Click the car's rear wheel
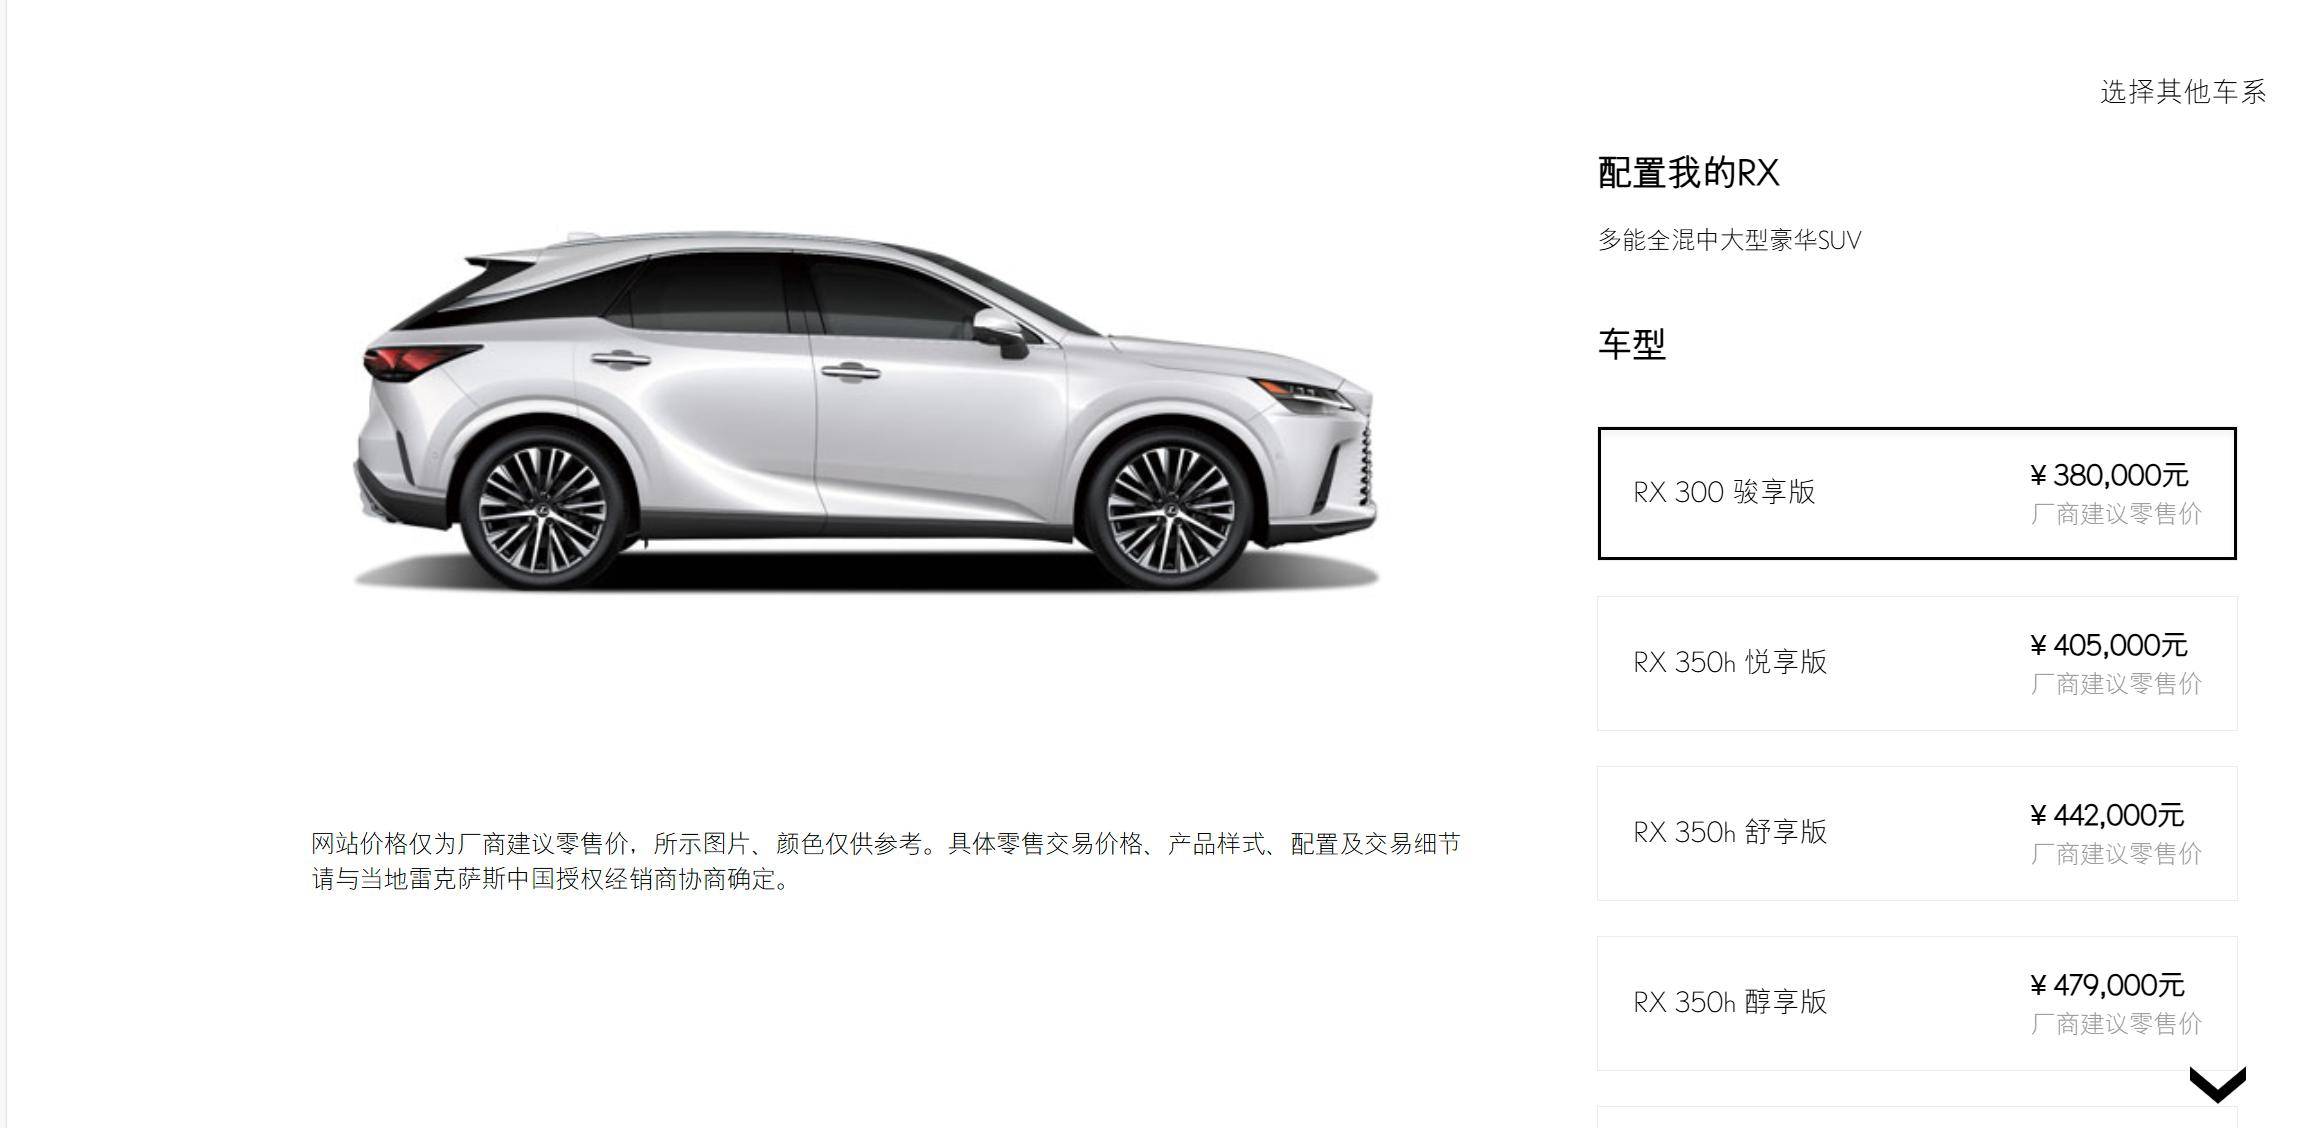This screenshot has width=2304, height=1128. (542, 508)
